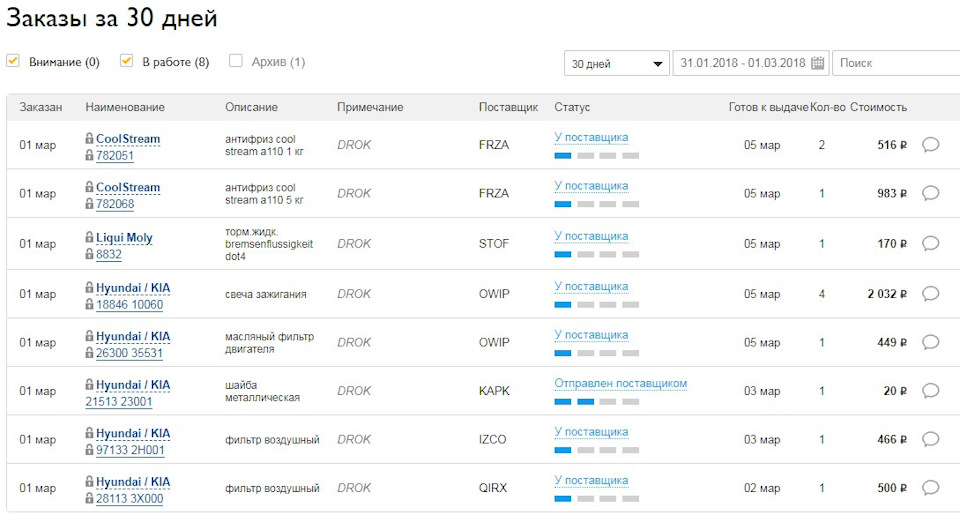Click lock icon beside part number 782068

[89, 203]
